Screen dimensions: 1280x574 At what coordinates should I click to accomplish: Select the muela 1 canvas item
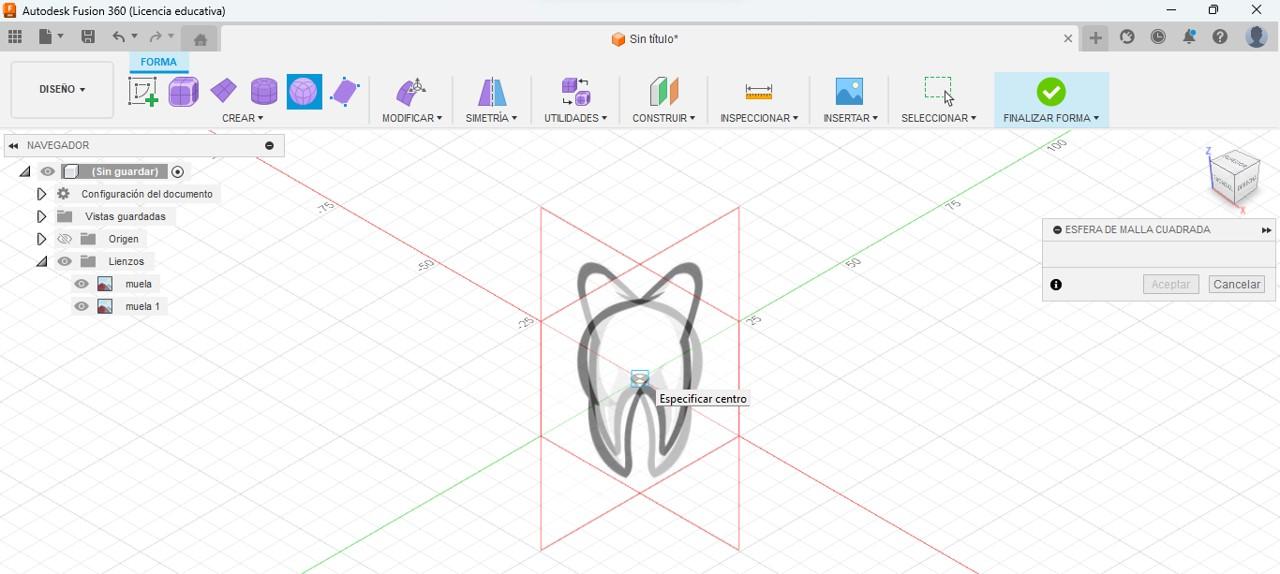pyautogui.click(x=142, y=306)
